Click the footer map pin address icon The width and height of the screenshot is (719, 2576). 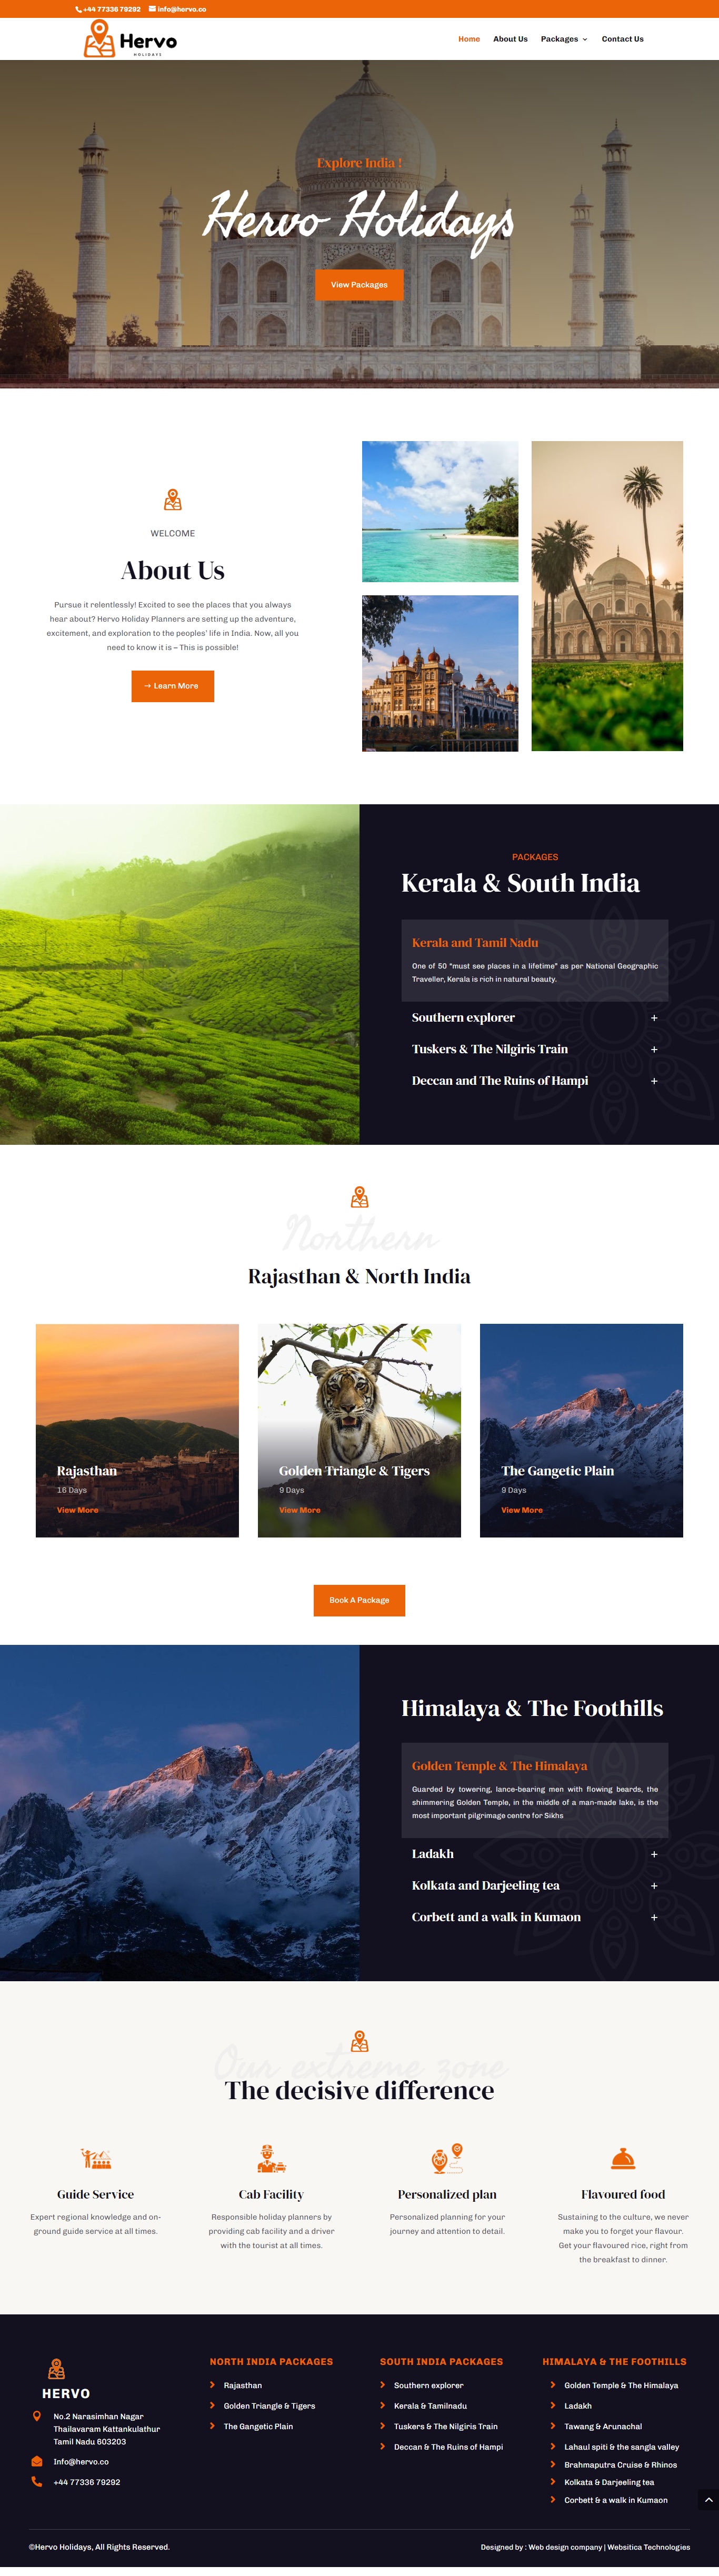point(37,2416)
